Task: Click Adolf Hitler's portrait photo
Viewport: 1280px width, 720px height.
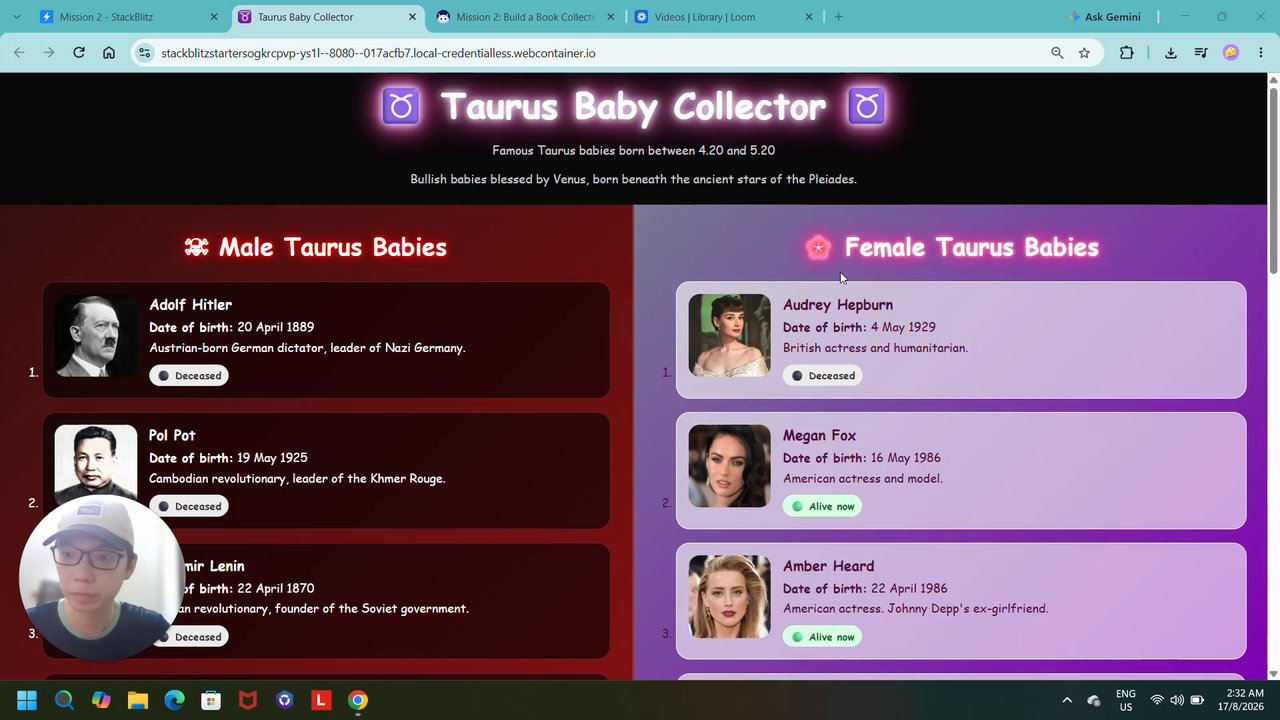Action: point(96,335)
